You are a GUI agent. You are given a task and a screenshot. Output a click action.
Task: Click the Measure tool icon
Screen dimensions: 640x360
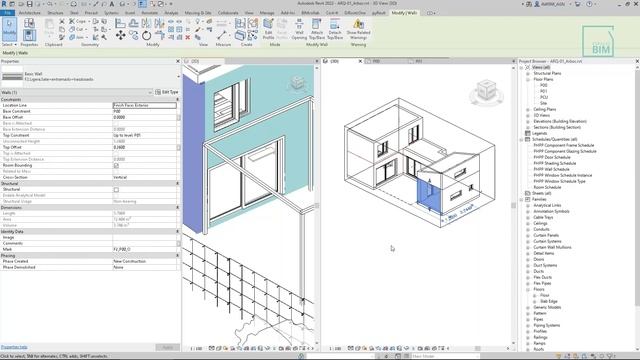point(222,36)
